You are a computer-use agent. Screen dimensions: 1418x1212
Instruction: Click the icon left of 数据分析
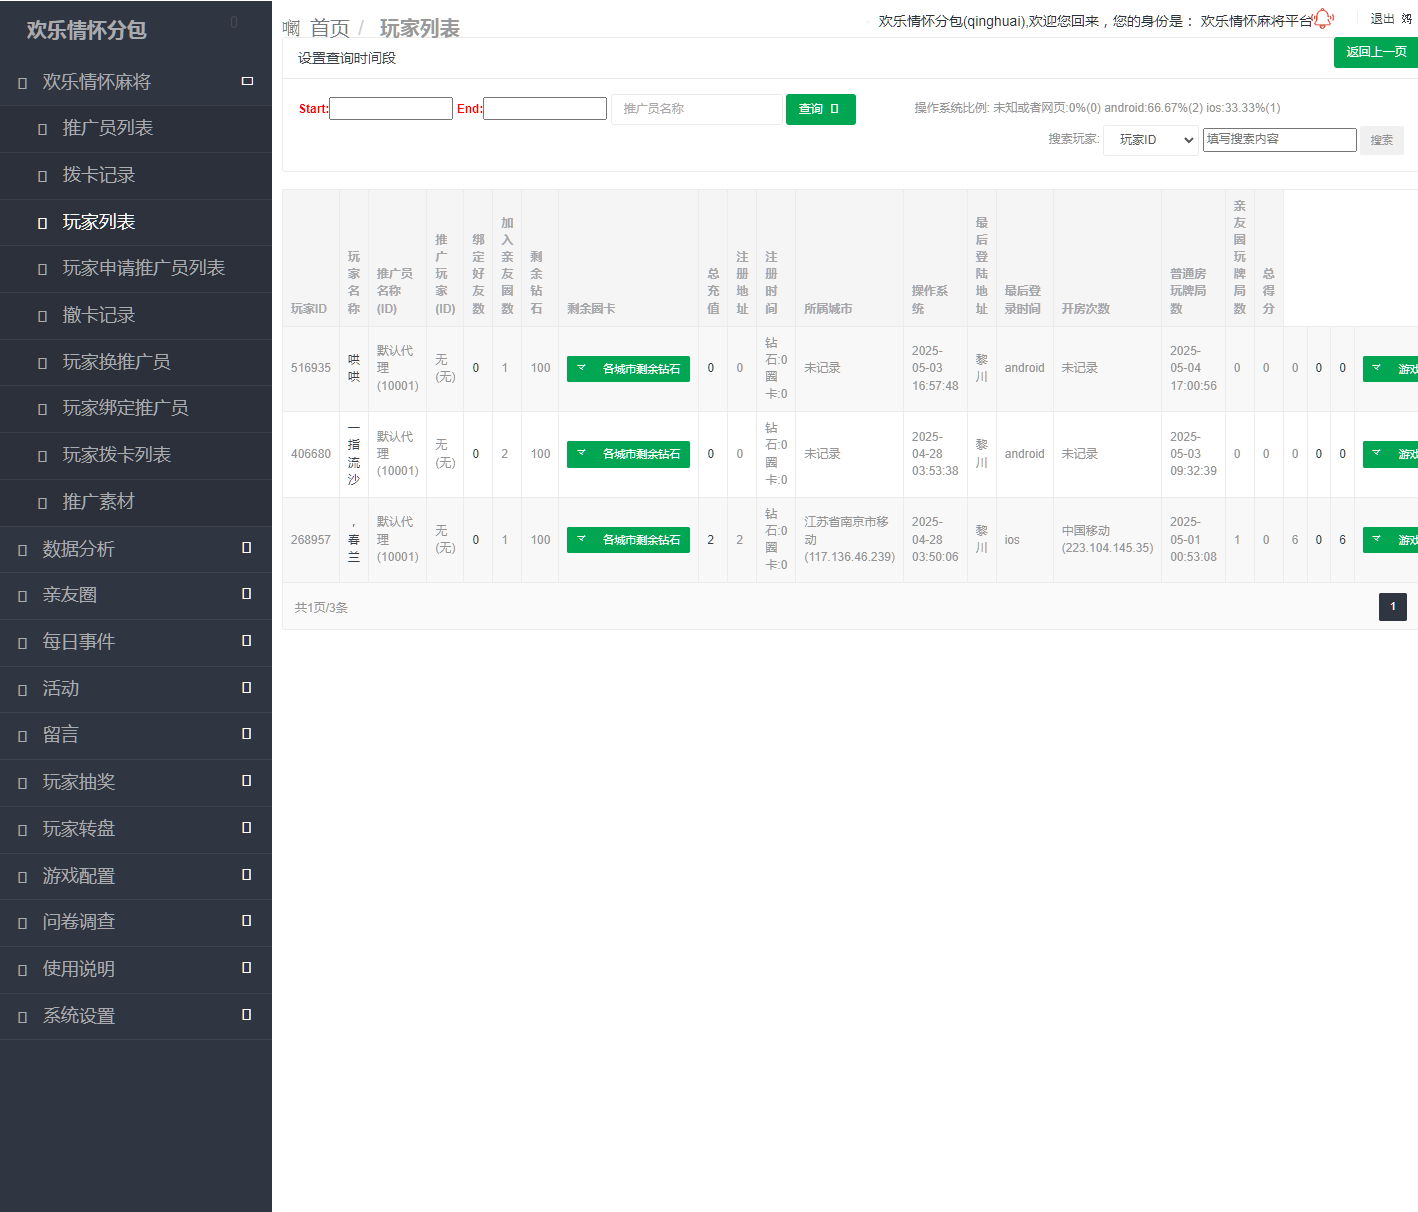tap(22, 550)
